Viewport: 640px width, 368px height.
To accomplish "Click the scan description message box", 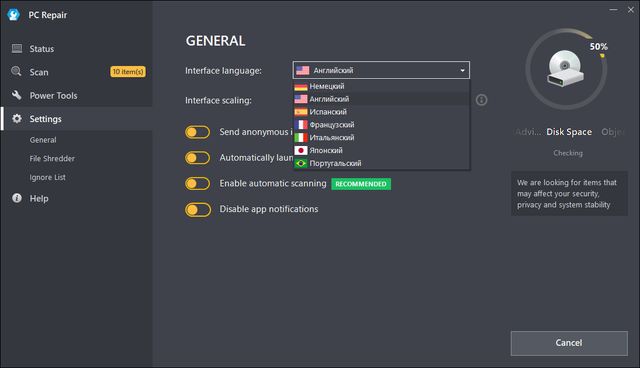I will (569, 194).
